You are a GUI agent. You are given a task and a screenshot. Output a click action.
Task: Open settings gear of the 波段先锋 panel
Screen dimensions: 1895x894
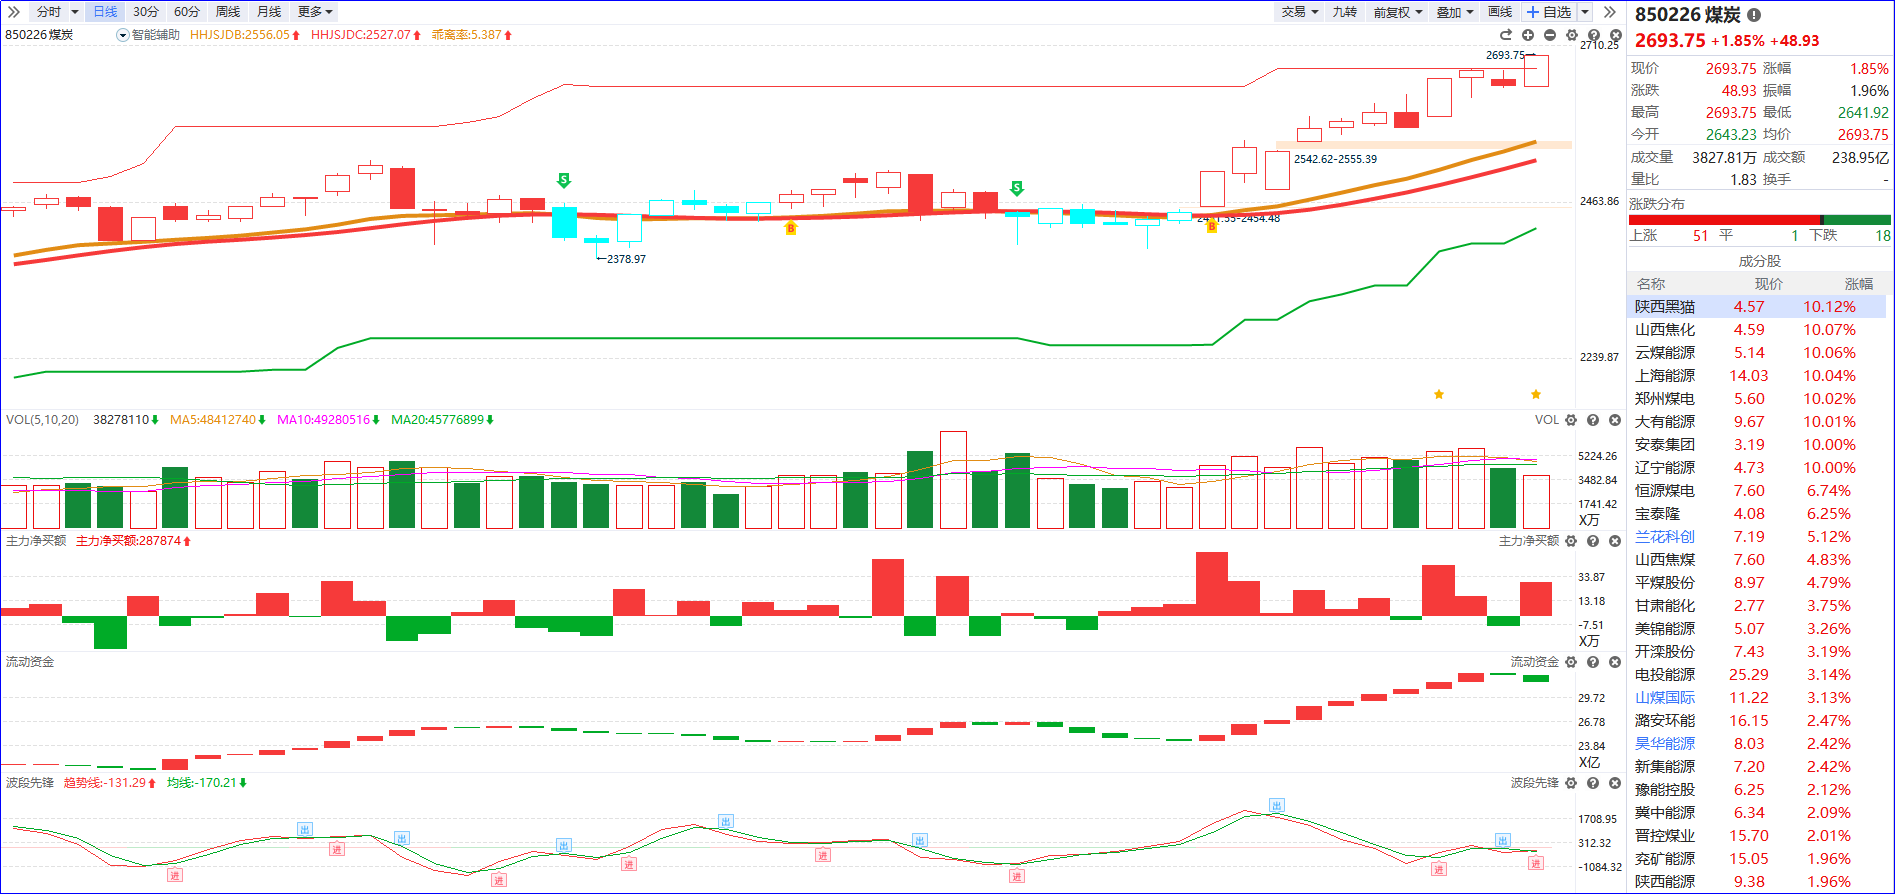1571,783
